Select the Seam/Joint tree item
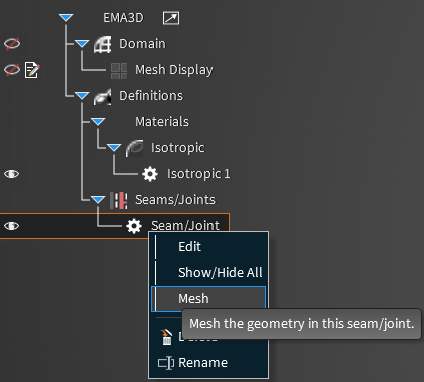Screen dimensions: 424x382 [x=185, y=226]
